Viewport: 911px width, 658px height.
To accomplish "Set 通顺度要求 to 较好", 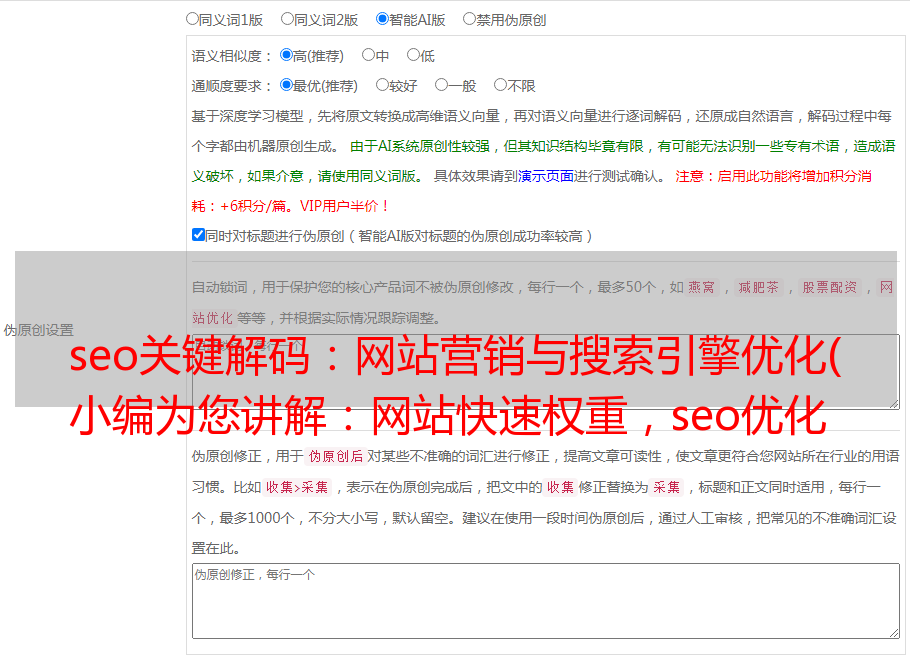I will click(382, 85).
